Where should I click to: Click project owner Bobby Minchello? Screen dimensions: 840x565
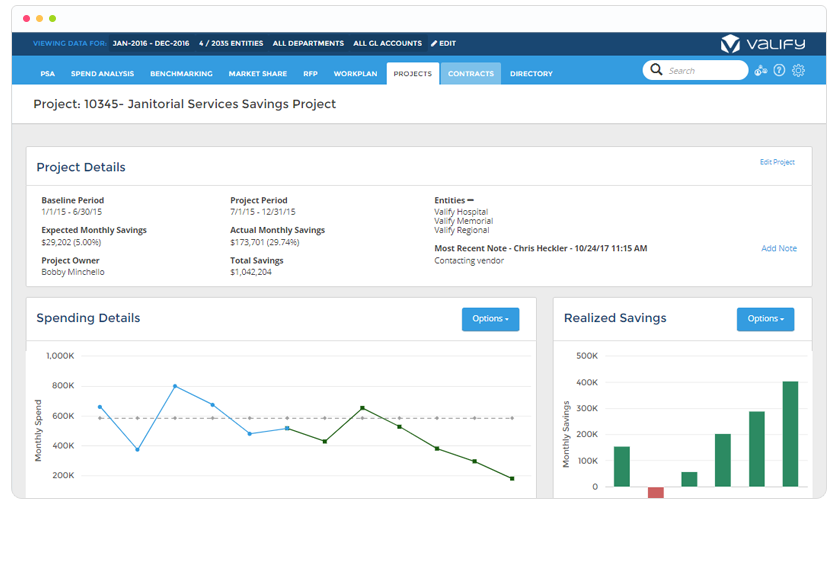coord(73,272)
